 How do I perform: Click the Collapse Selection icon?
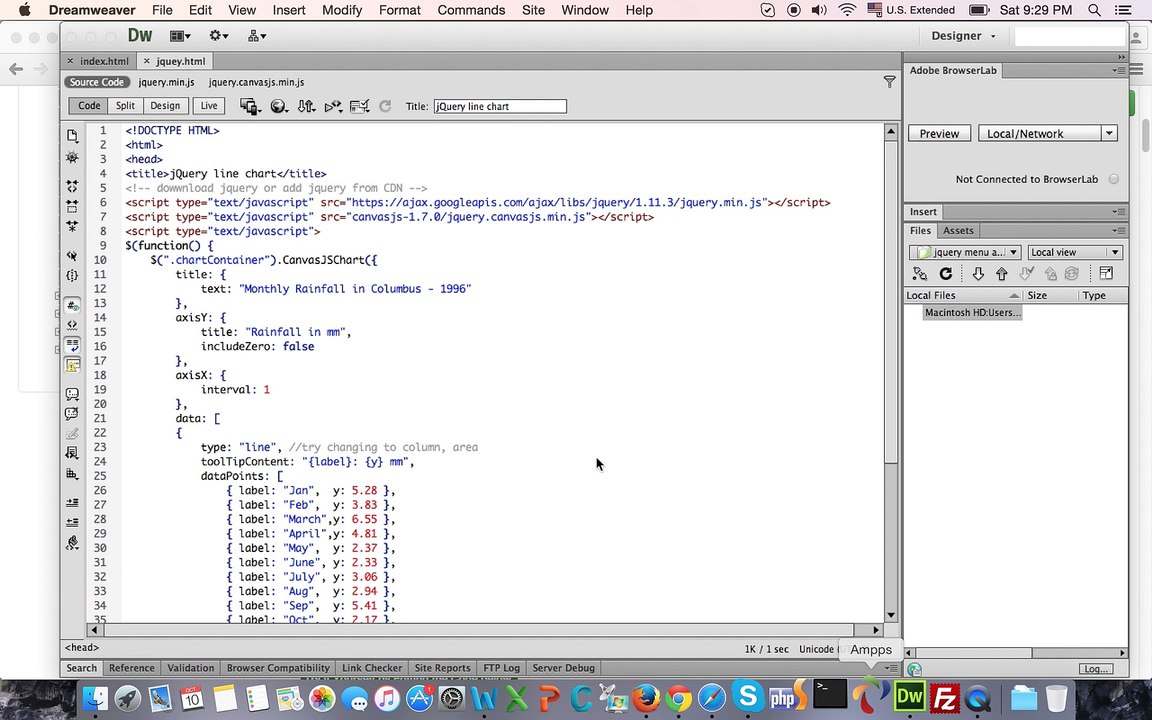pyautogui.click(x=72, y=206)
